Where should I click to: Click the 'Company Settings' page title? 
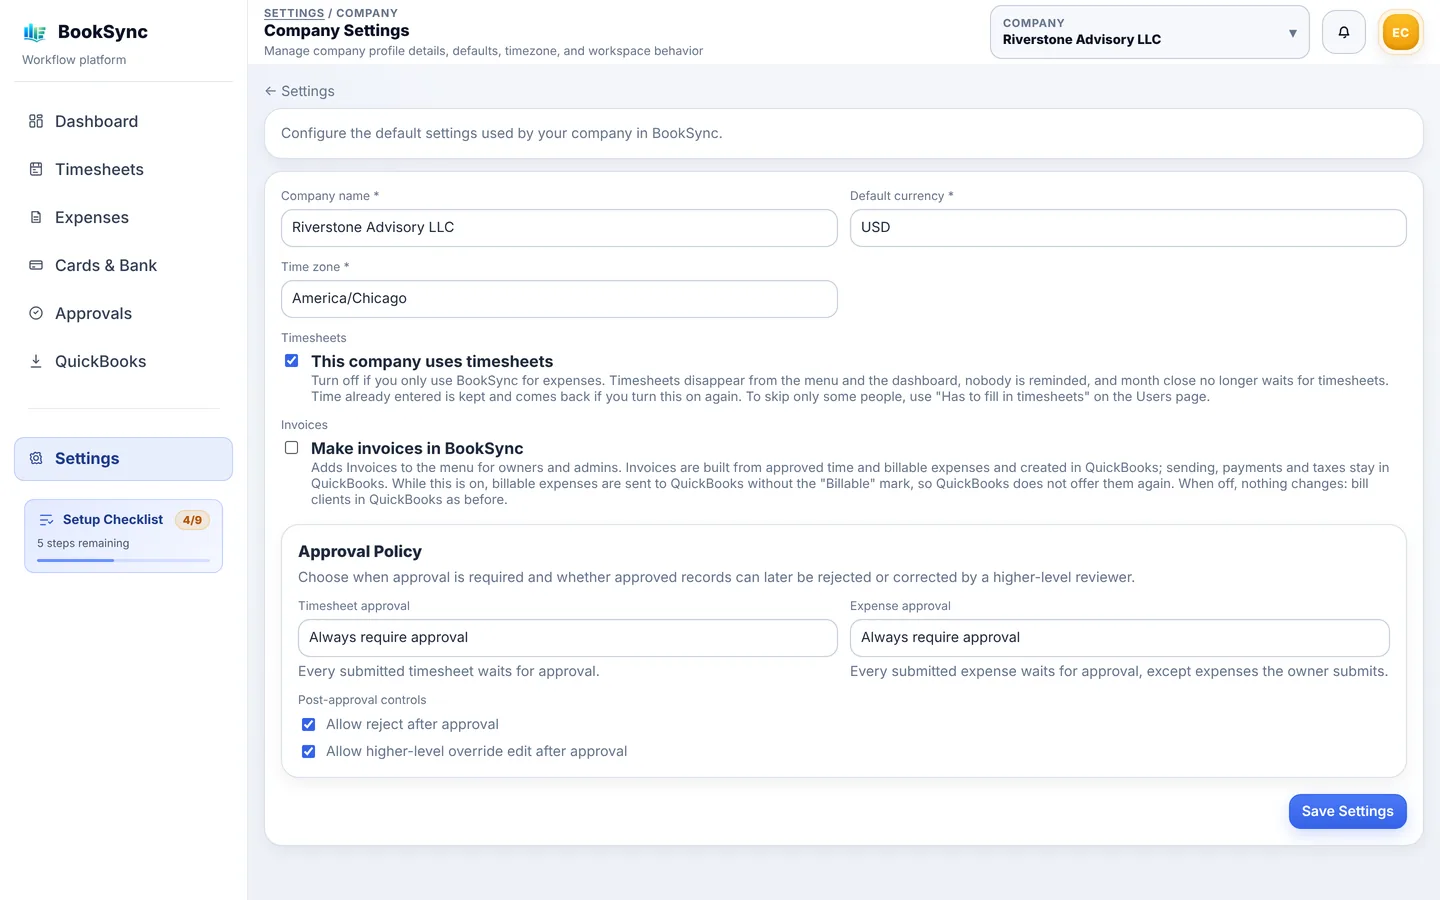[336, 30]
